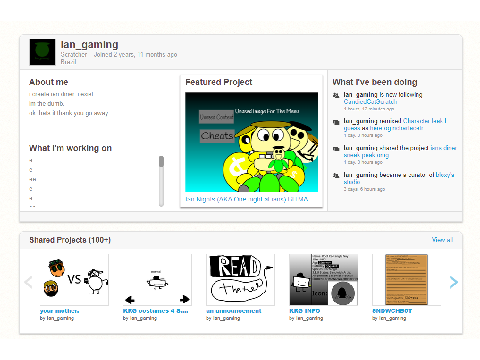Click the Ian_gaming username heading

(89, 45)
